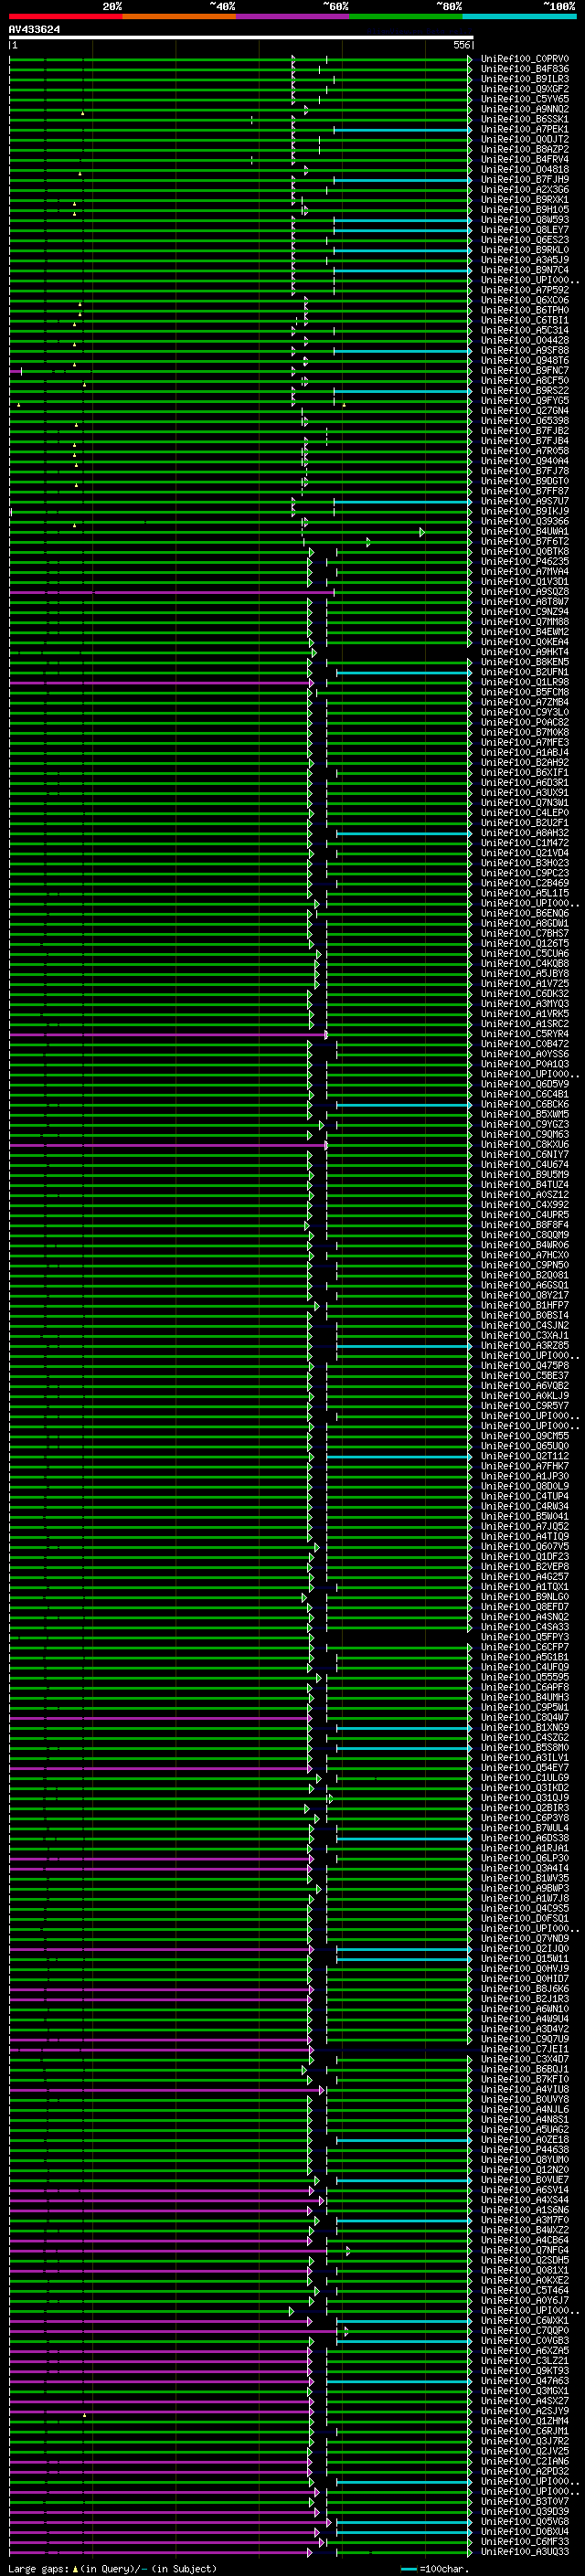This screenshot has width=585, height=2576.
Task: Click the query end position 556
Action: pyautogui.click(x=461, y=46)
